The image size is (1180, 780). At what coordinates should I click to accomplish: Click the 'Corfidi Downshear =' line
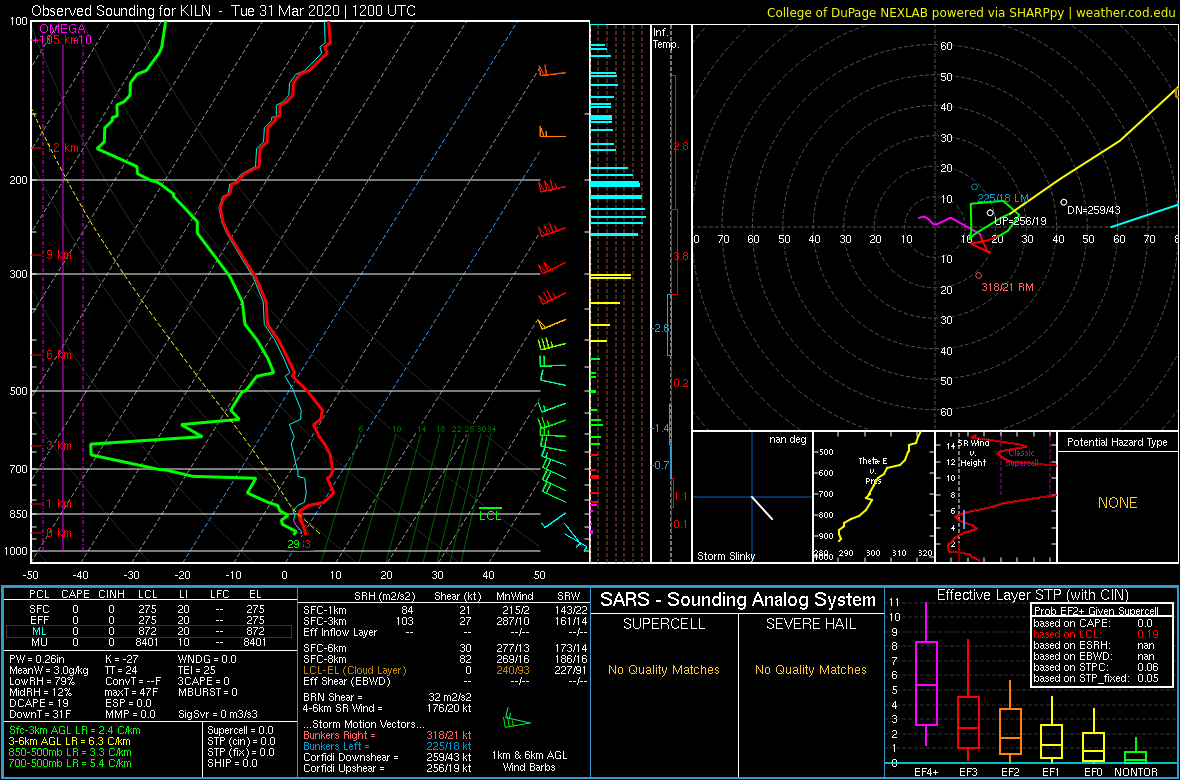pyautogui.click(x=387, y=757)
